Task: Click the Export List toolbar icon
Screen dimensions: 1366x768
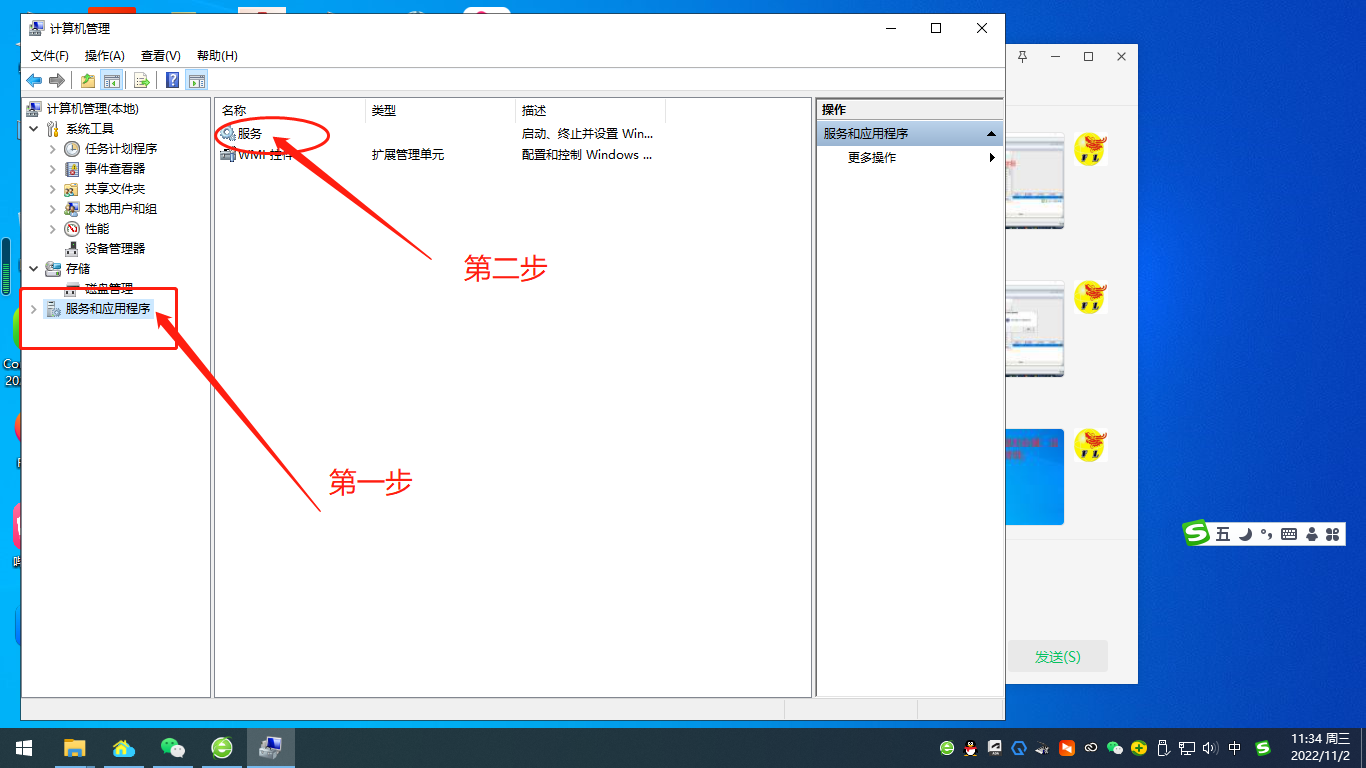Action: (x=142, y=81)
